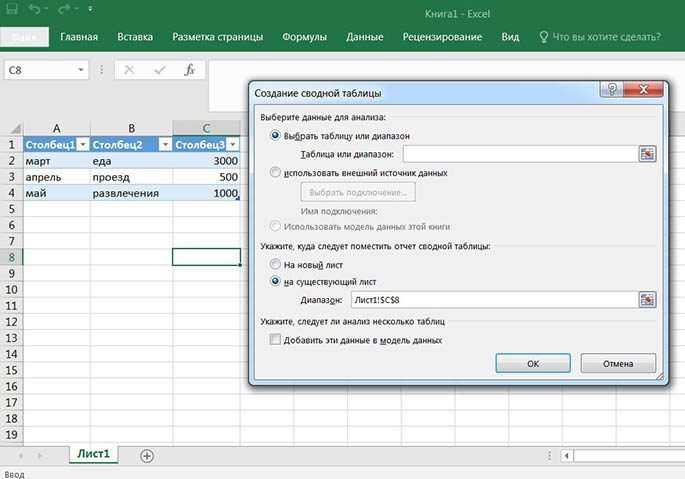Select the На новый лист radio button

tap(275, 264)
